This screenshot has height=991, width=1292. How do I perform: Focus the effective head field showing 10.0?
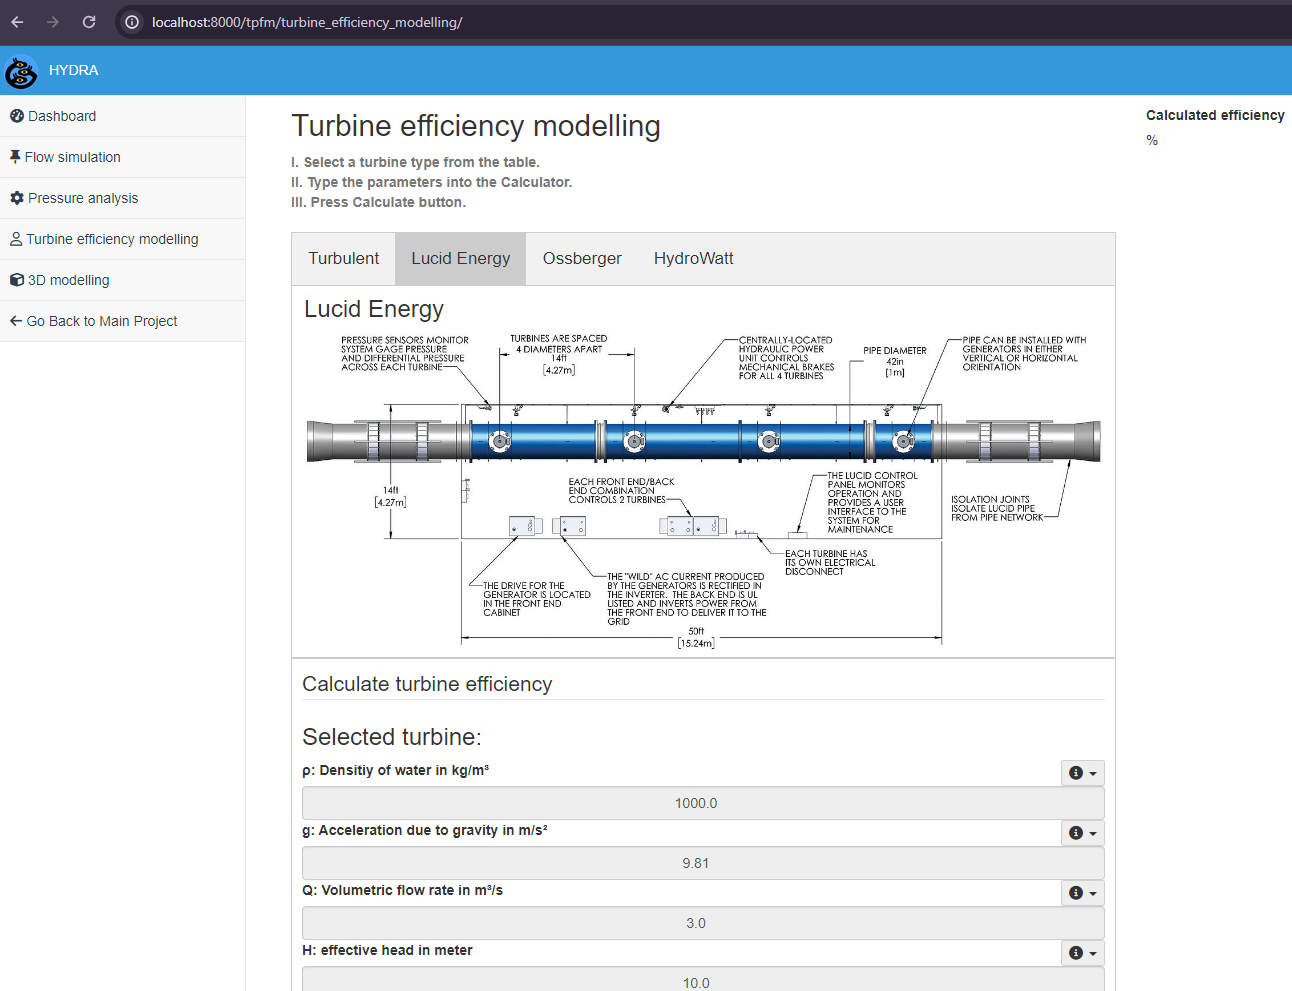(703, 981)
